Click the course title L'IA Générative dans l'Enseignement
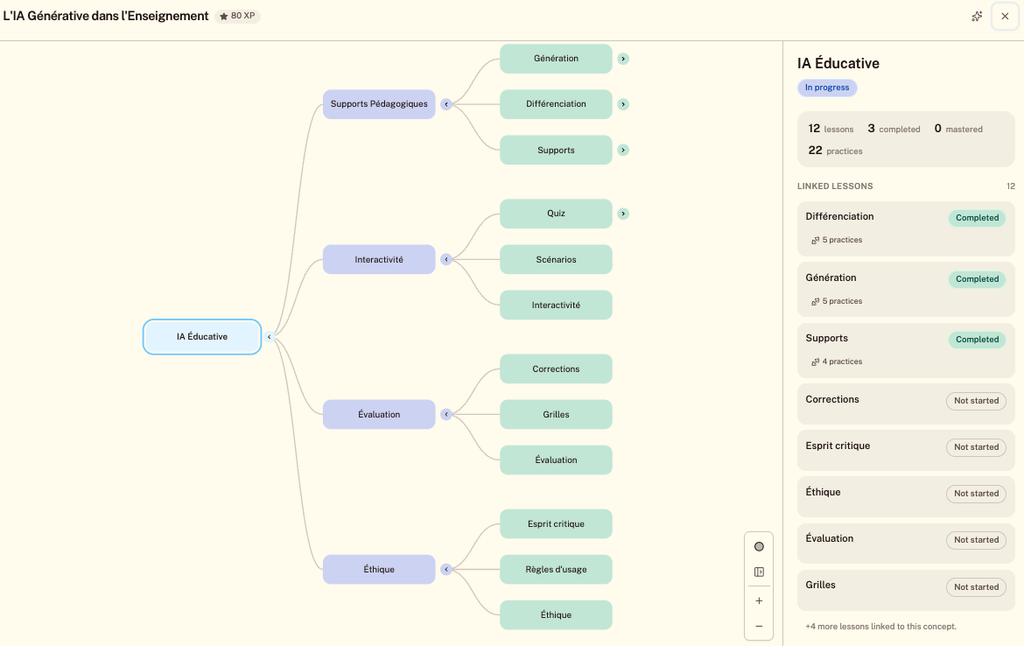1024x646 pixels. [106, 16]
